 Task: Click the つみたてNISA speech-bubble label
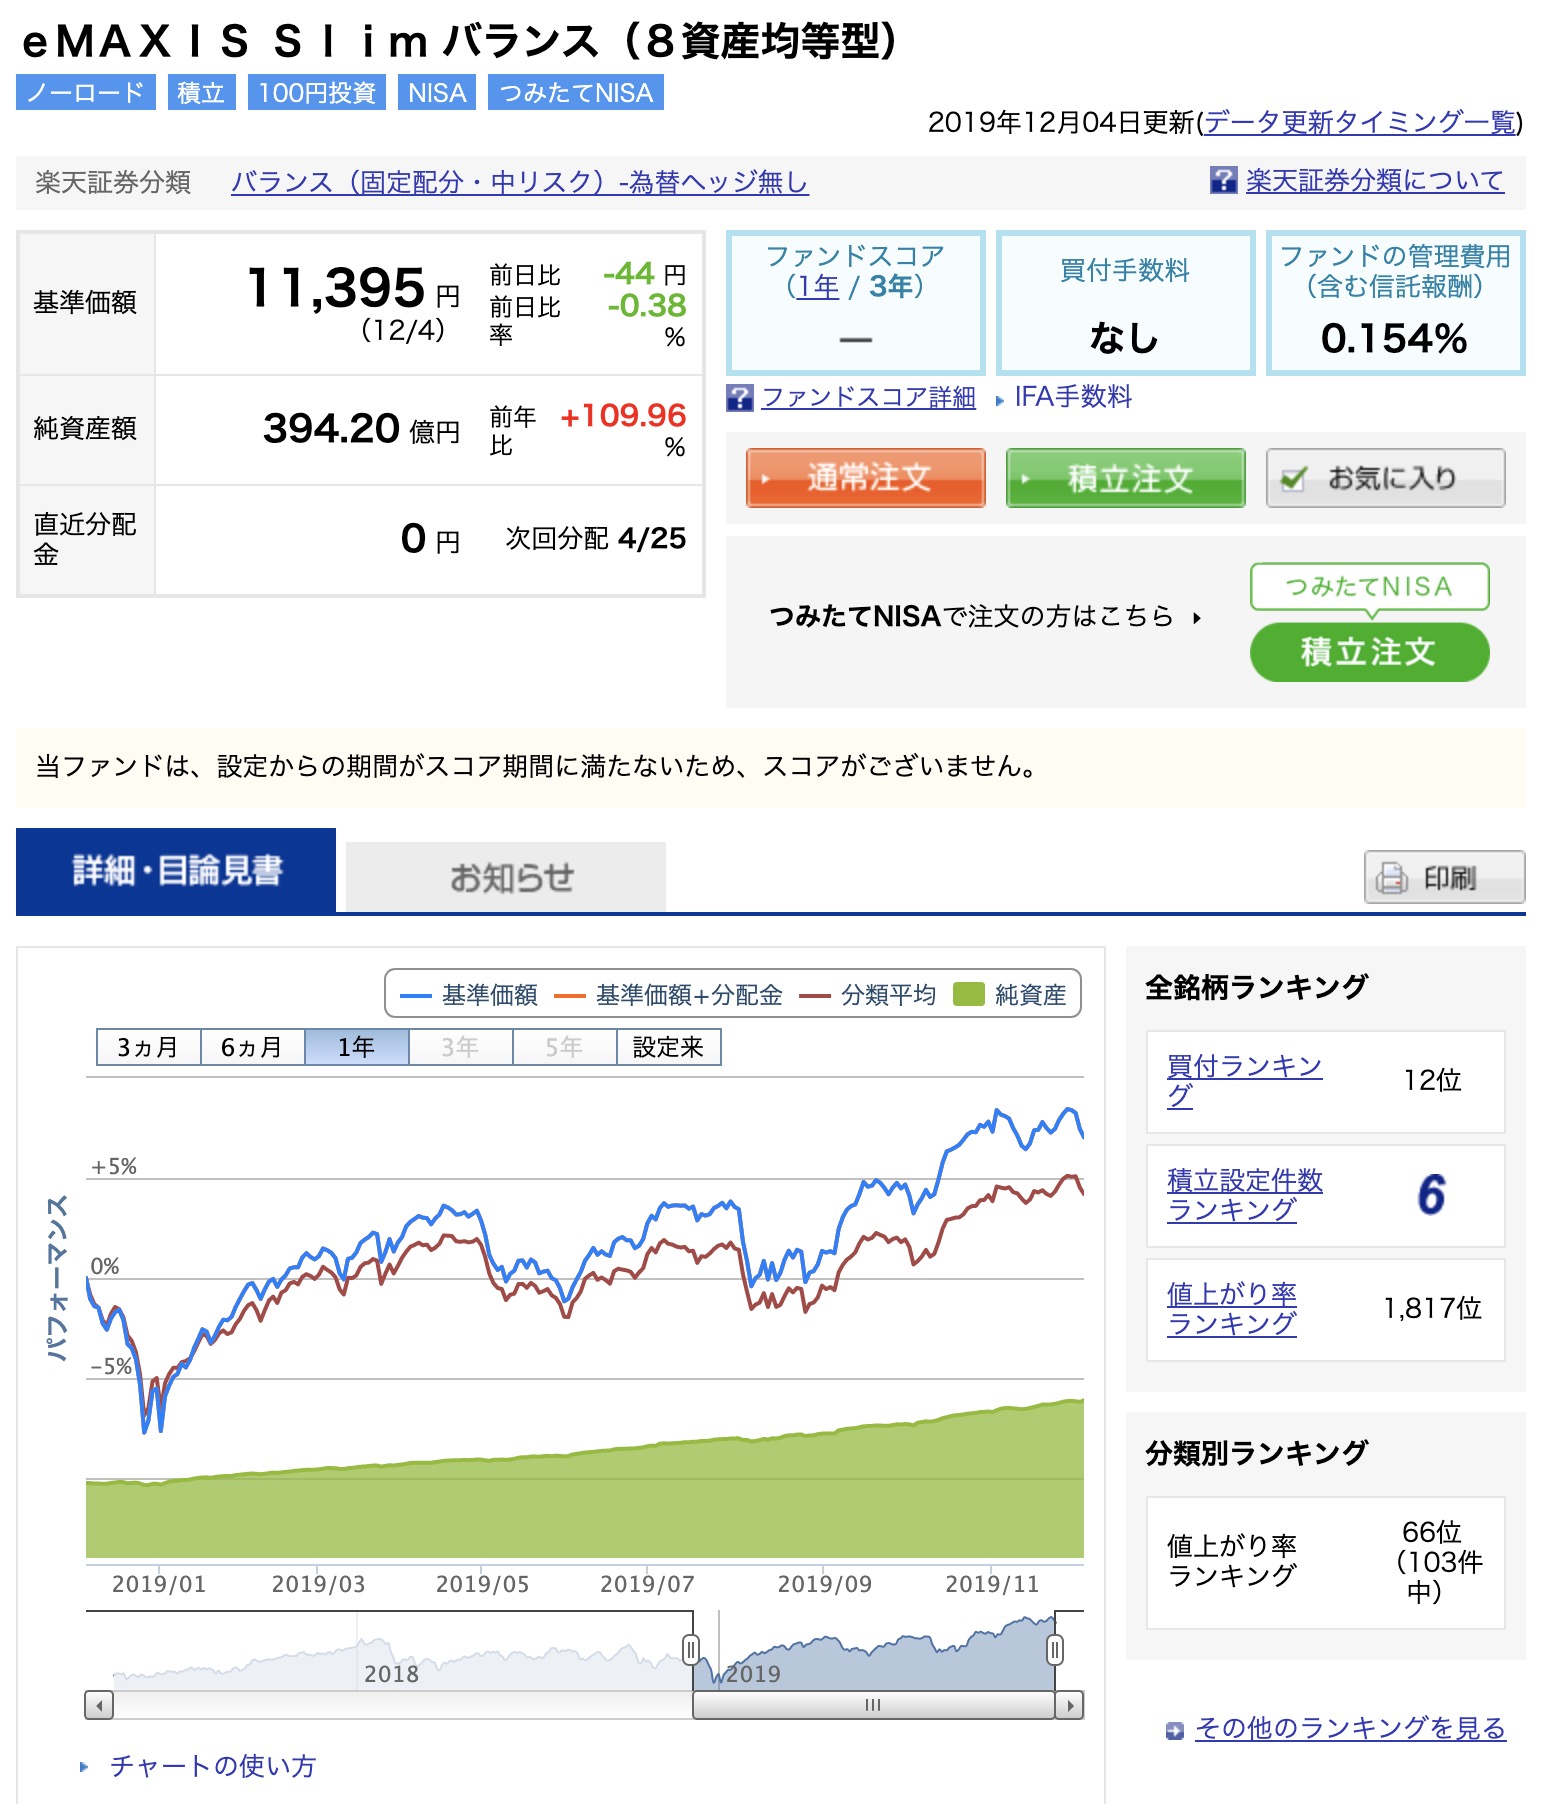1369,586
